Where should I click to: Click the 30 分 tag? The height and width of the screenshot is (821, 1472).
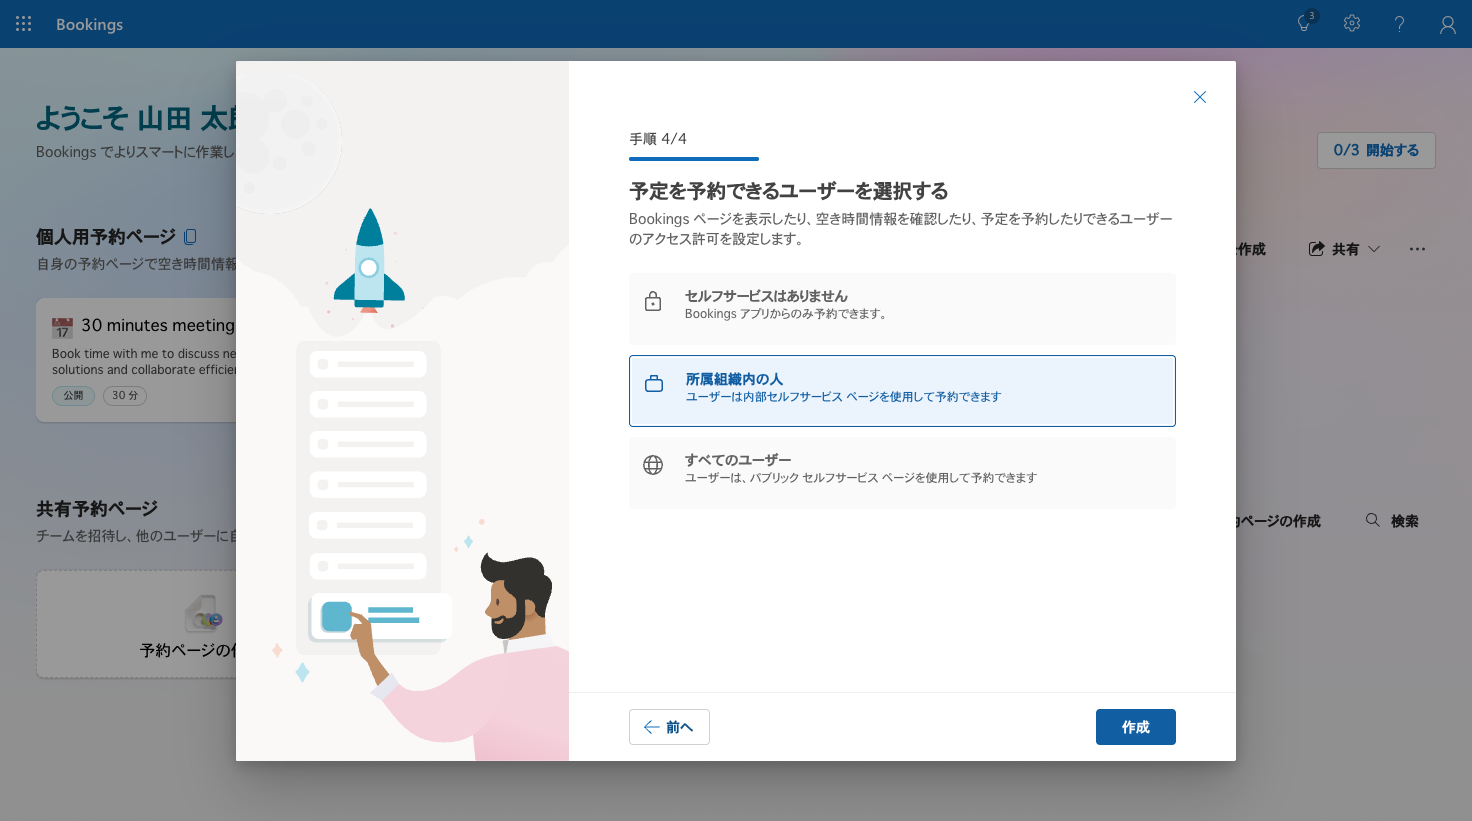tap(125, 396)
